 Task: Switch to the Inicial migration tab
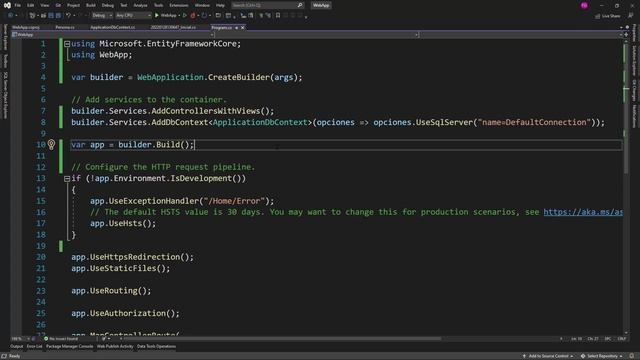(173, 27)
